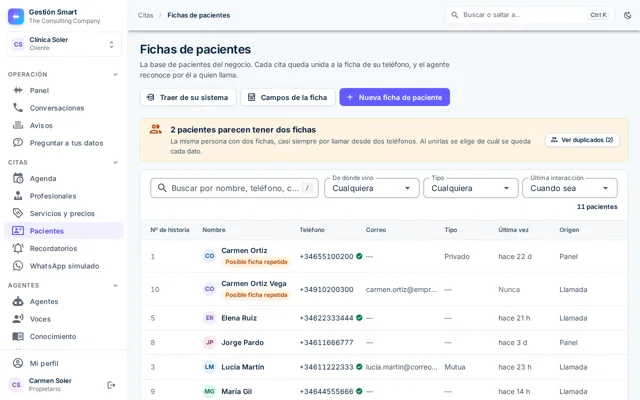Open Conversaciones phone icon

pyautogui.click(x=18, y=108)
